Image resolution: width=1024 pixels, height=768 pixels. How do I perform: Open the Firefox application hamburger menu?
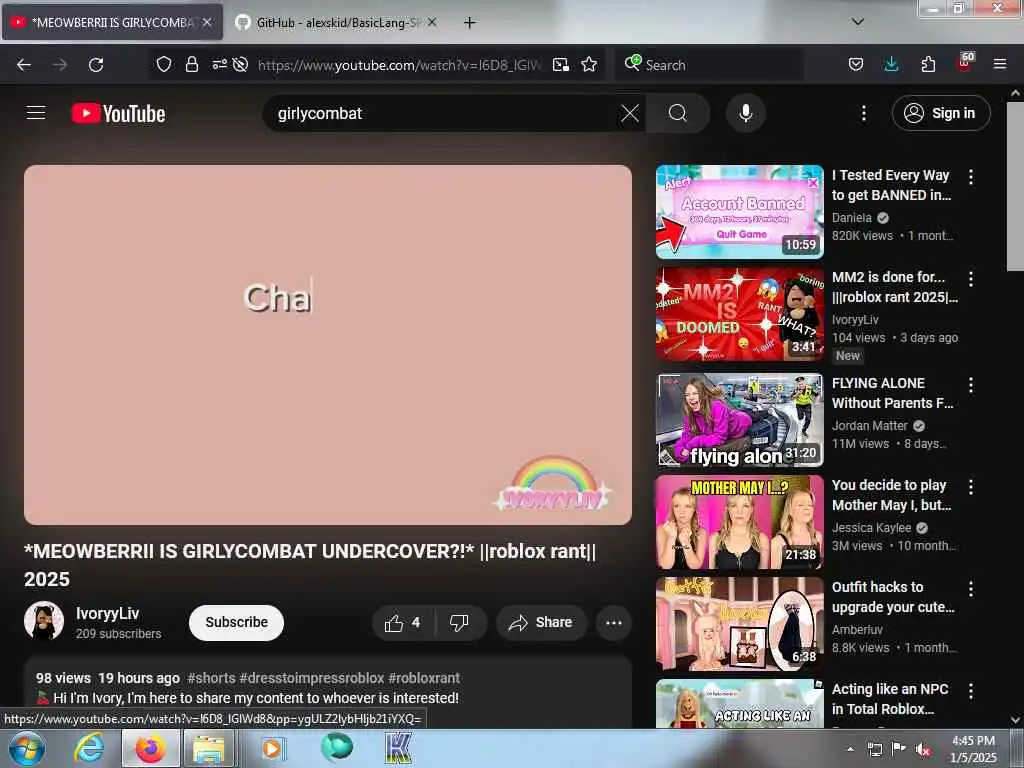(999, 64)
